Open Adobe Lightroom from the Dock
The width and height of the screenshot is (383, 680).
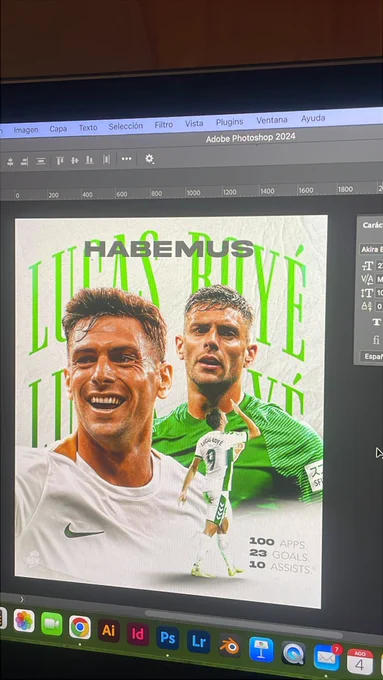[x=198, y=641]
